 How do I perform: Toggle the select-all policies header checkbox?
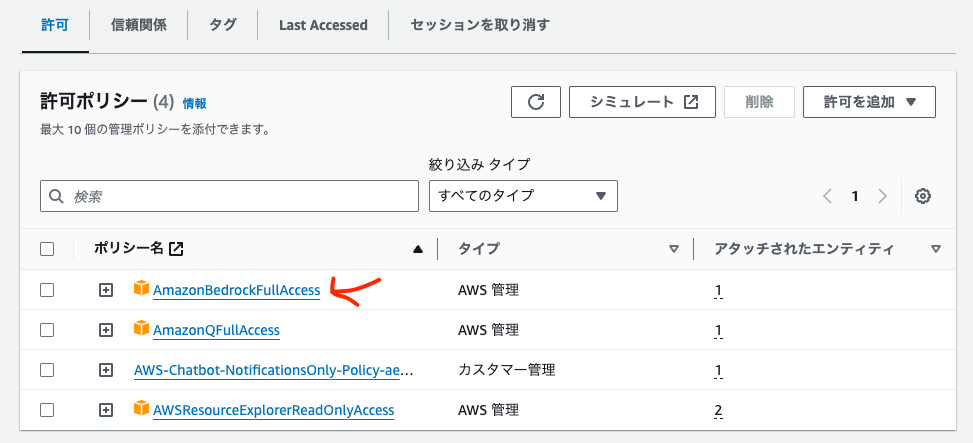pos(46,249)
